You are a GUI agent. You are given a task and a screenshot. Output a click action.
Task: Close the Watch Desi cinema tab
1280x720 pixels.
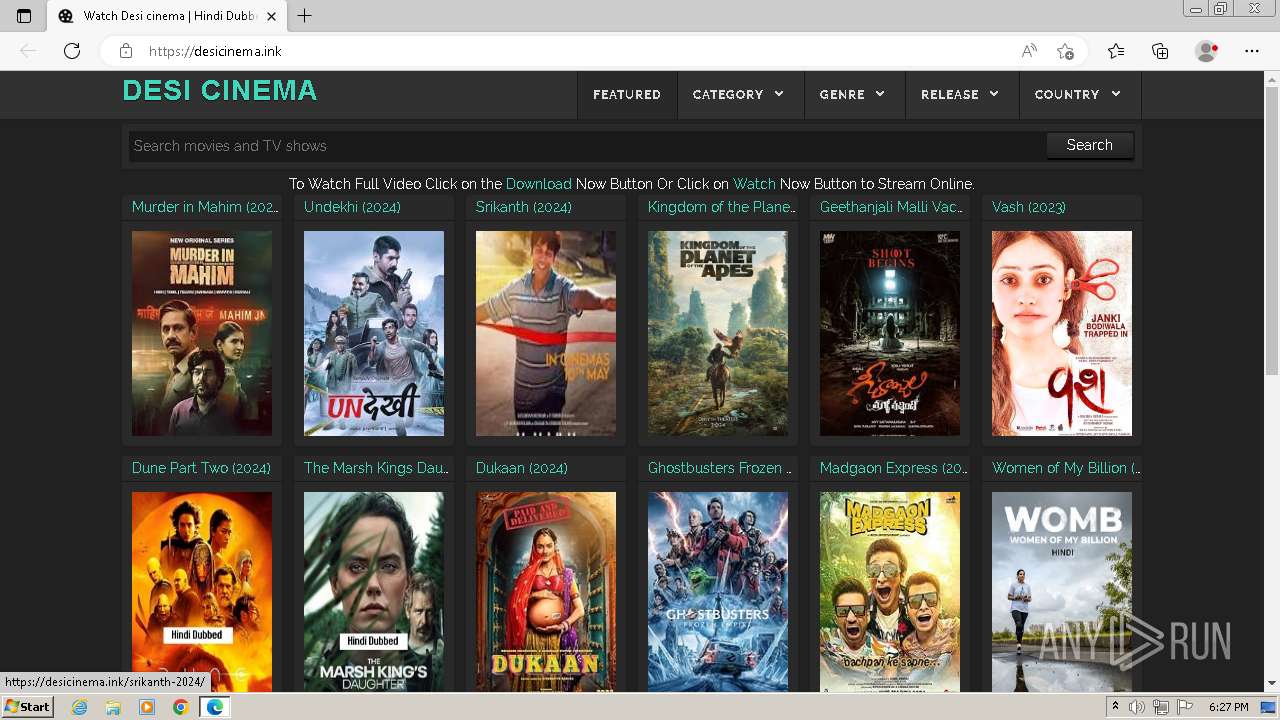click(x=271, y=16)
